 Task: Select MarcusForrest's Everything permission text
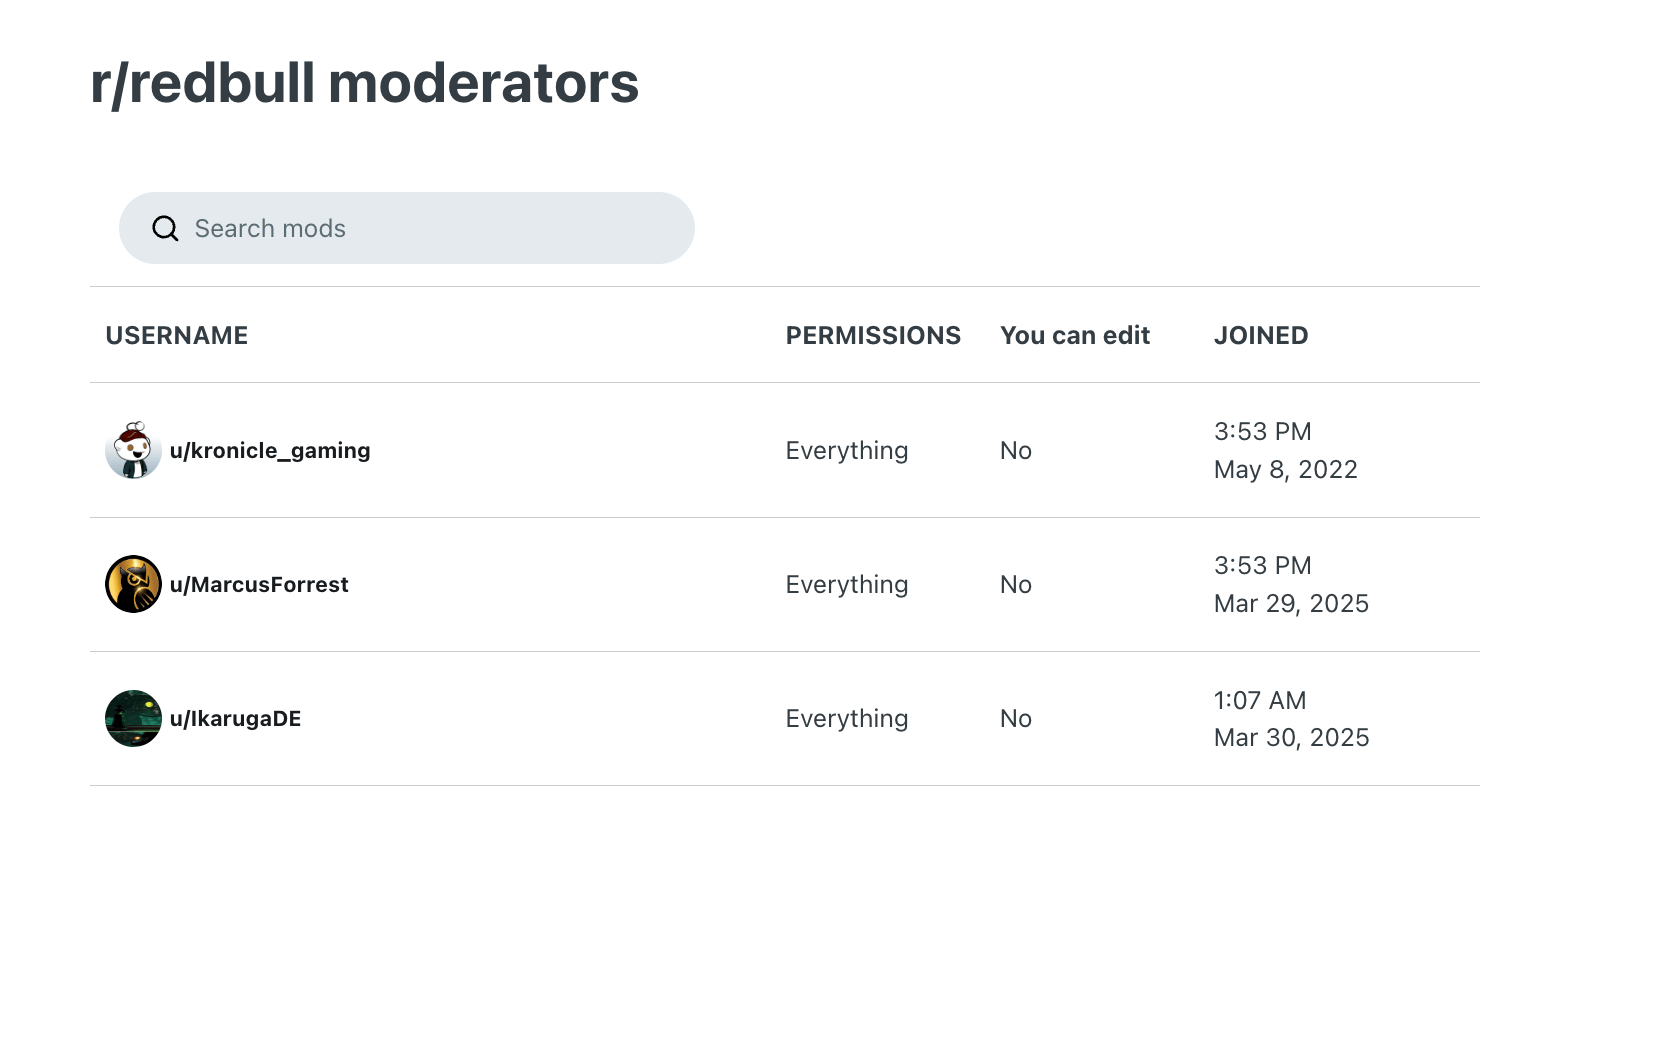click(x=847, y=585)
